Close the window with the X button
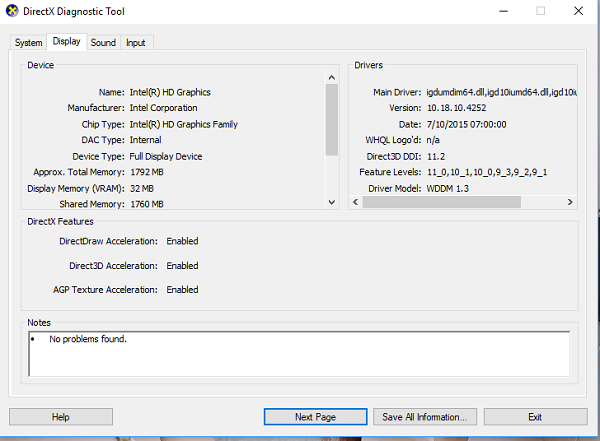600x441 pixels. 578,11
